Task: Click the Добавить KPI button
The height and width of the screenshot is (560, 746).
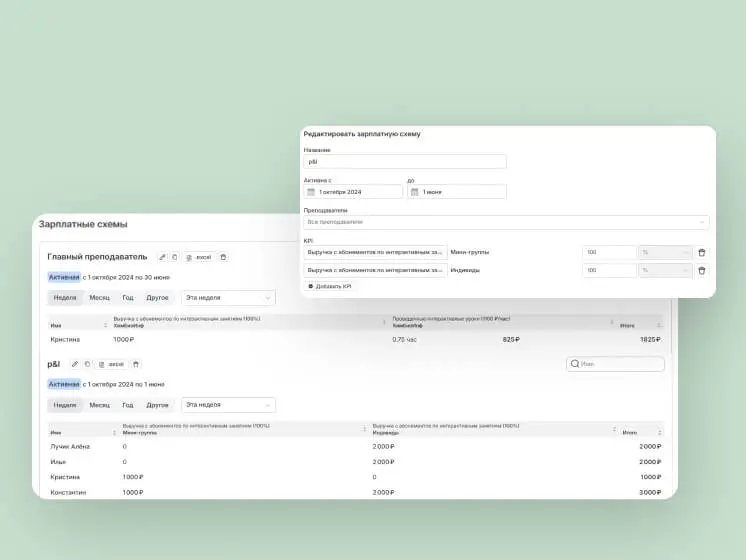Action: 330,286
